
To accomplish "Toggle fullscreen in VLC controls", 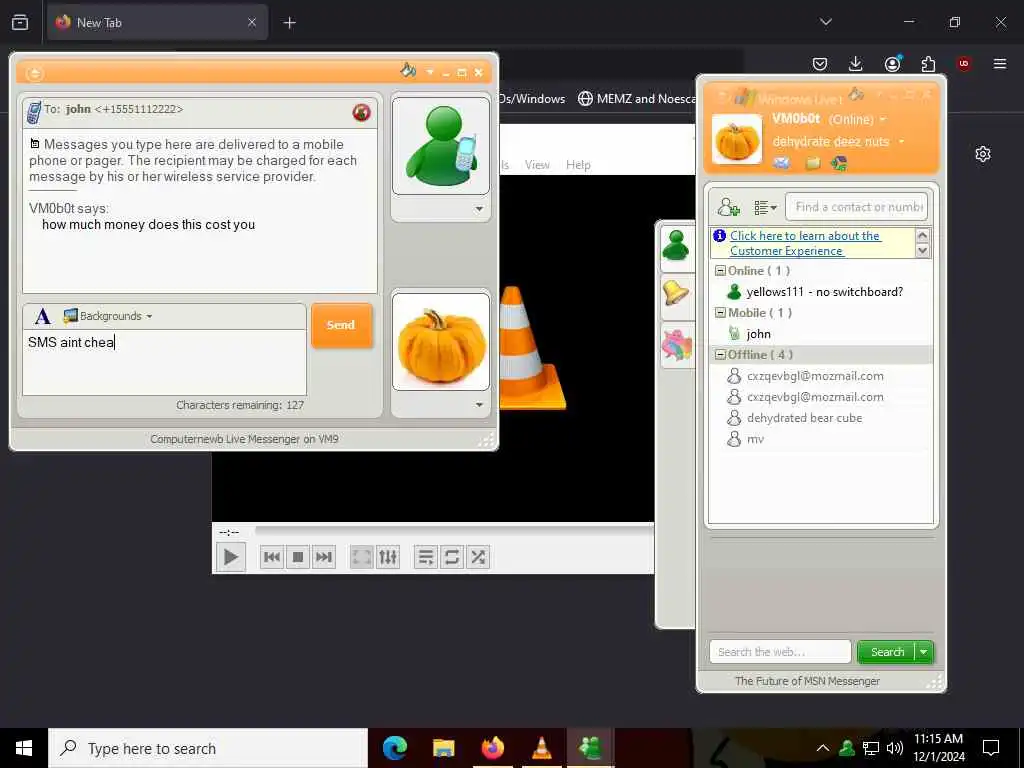I will coord(362,557).
